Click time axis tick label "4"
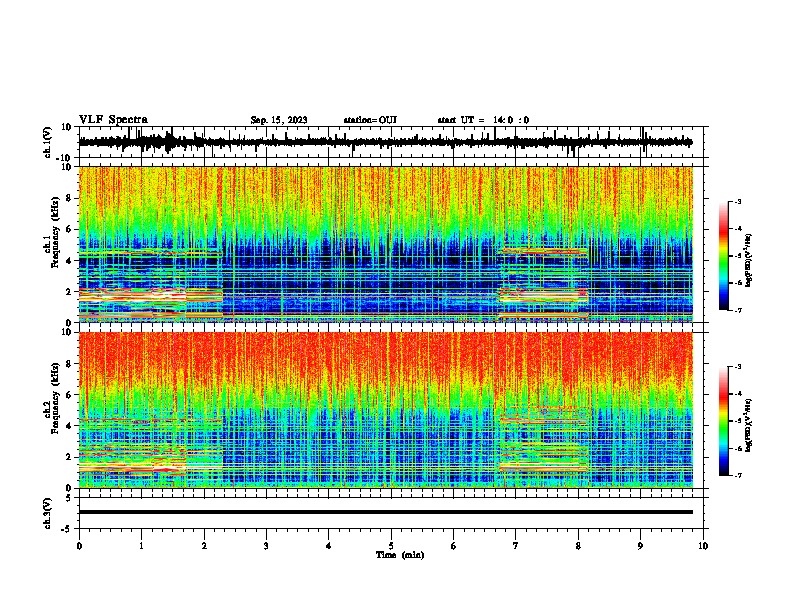792x612 pixels. coord(329,546)
